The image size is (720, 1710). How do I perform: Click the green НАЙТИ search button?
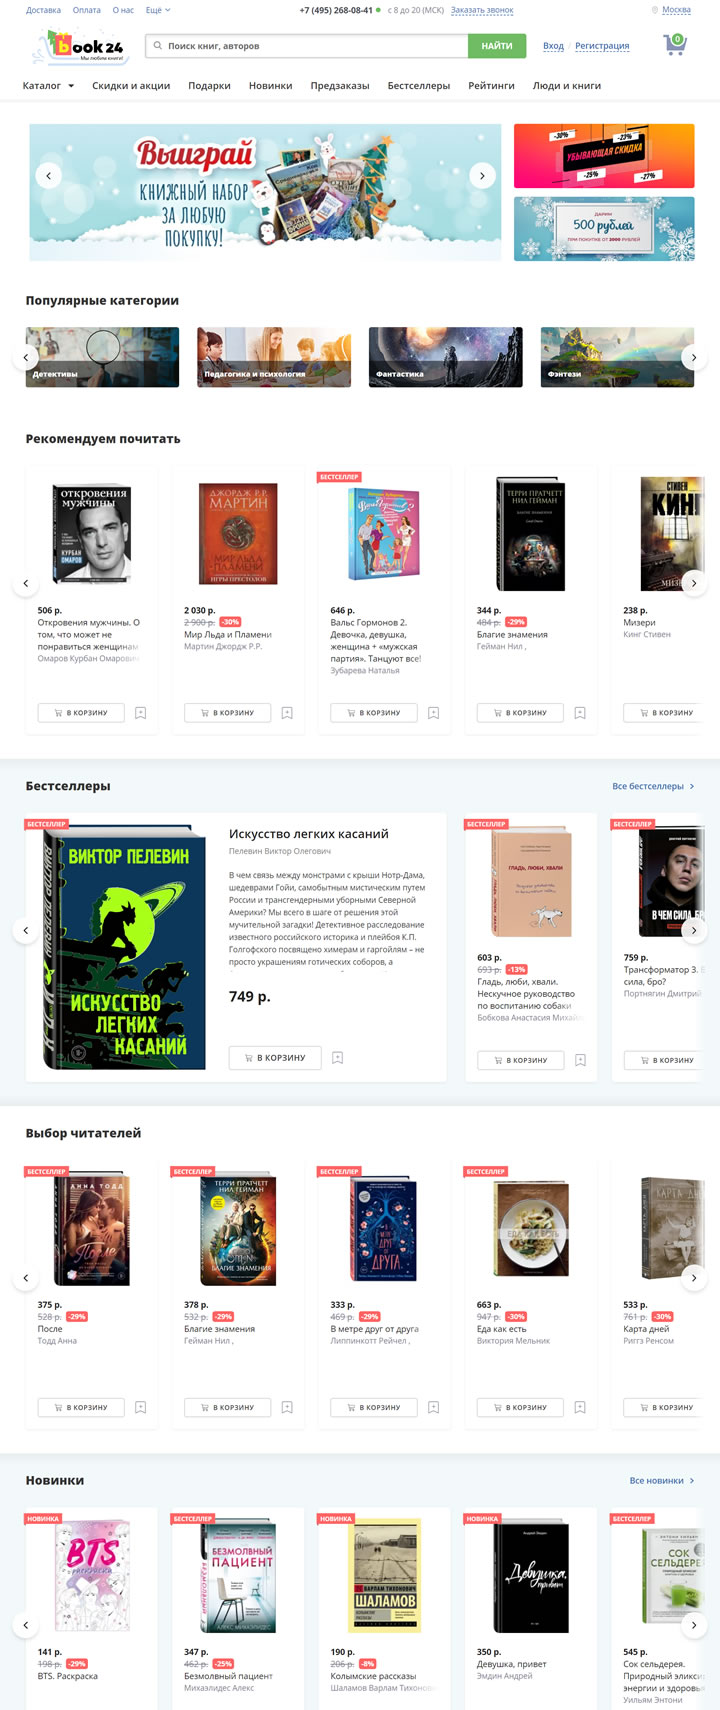pyautogui.click(x=496, y=46)
